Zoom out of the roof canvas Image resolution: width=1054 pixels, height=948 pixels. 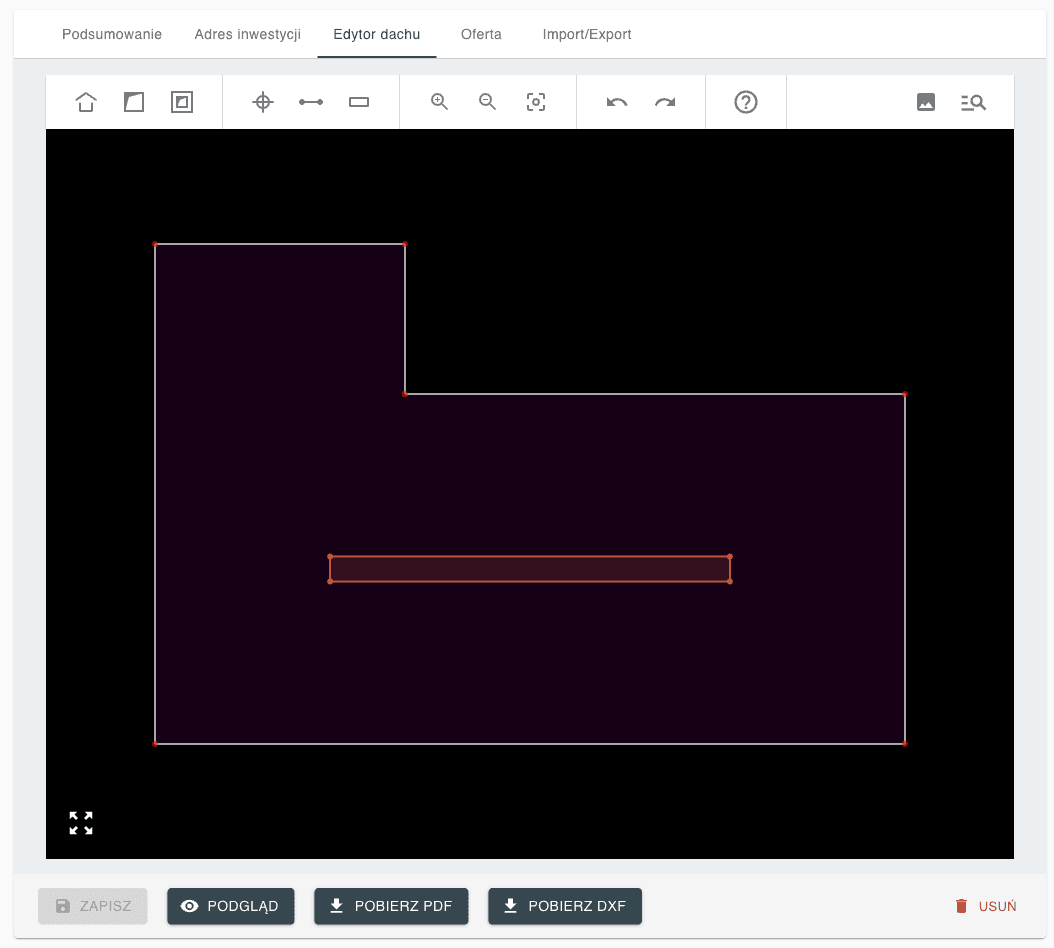click(x=487, y=102)
